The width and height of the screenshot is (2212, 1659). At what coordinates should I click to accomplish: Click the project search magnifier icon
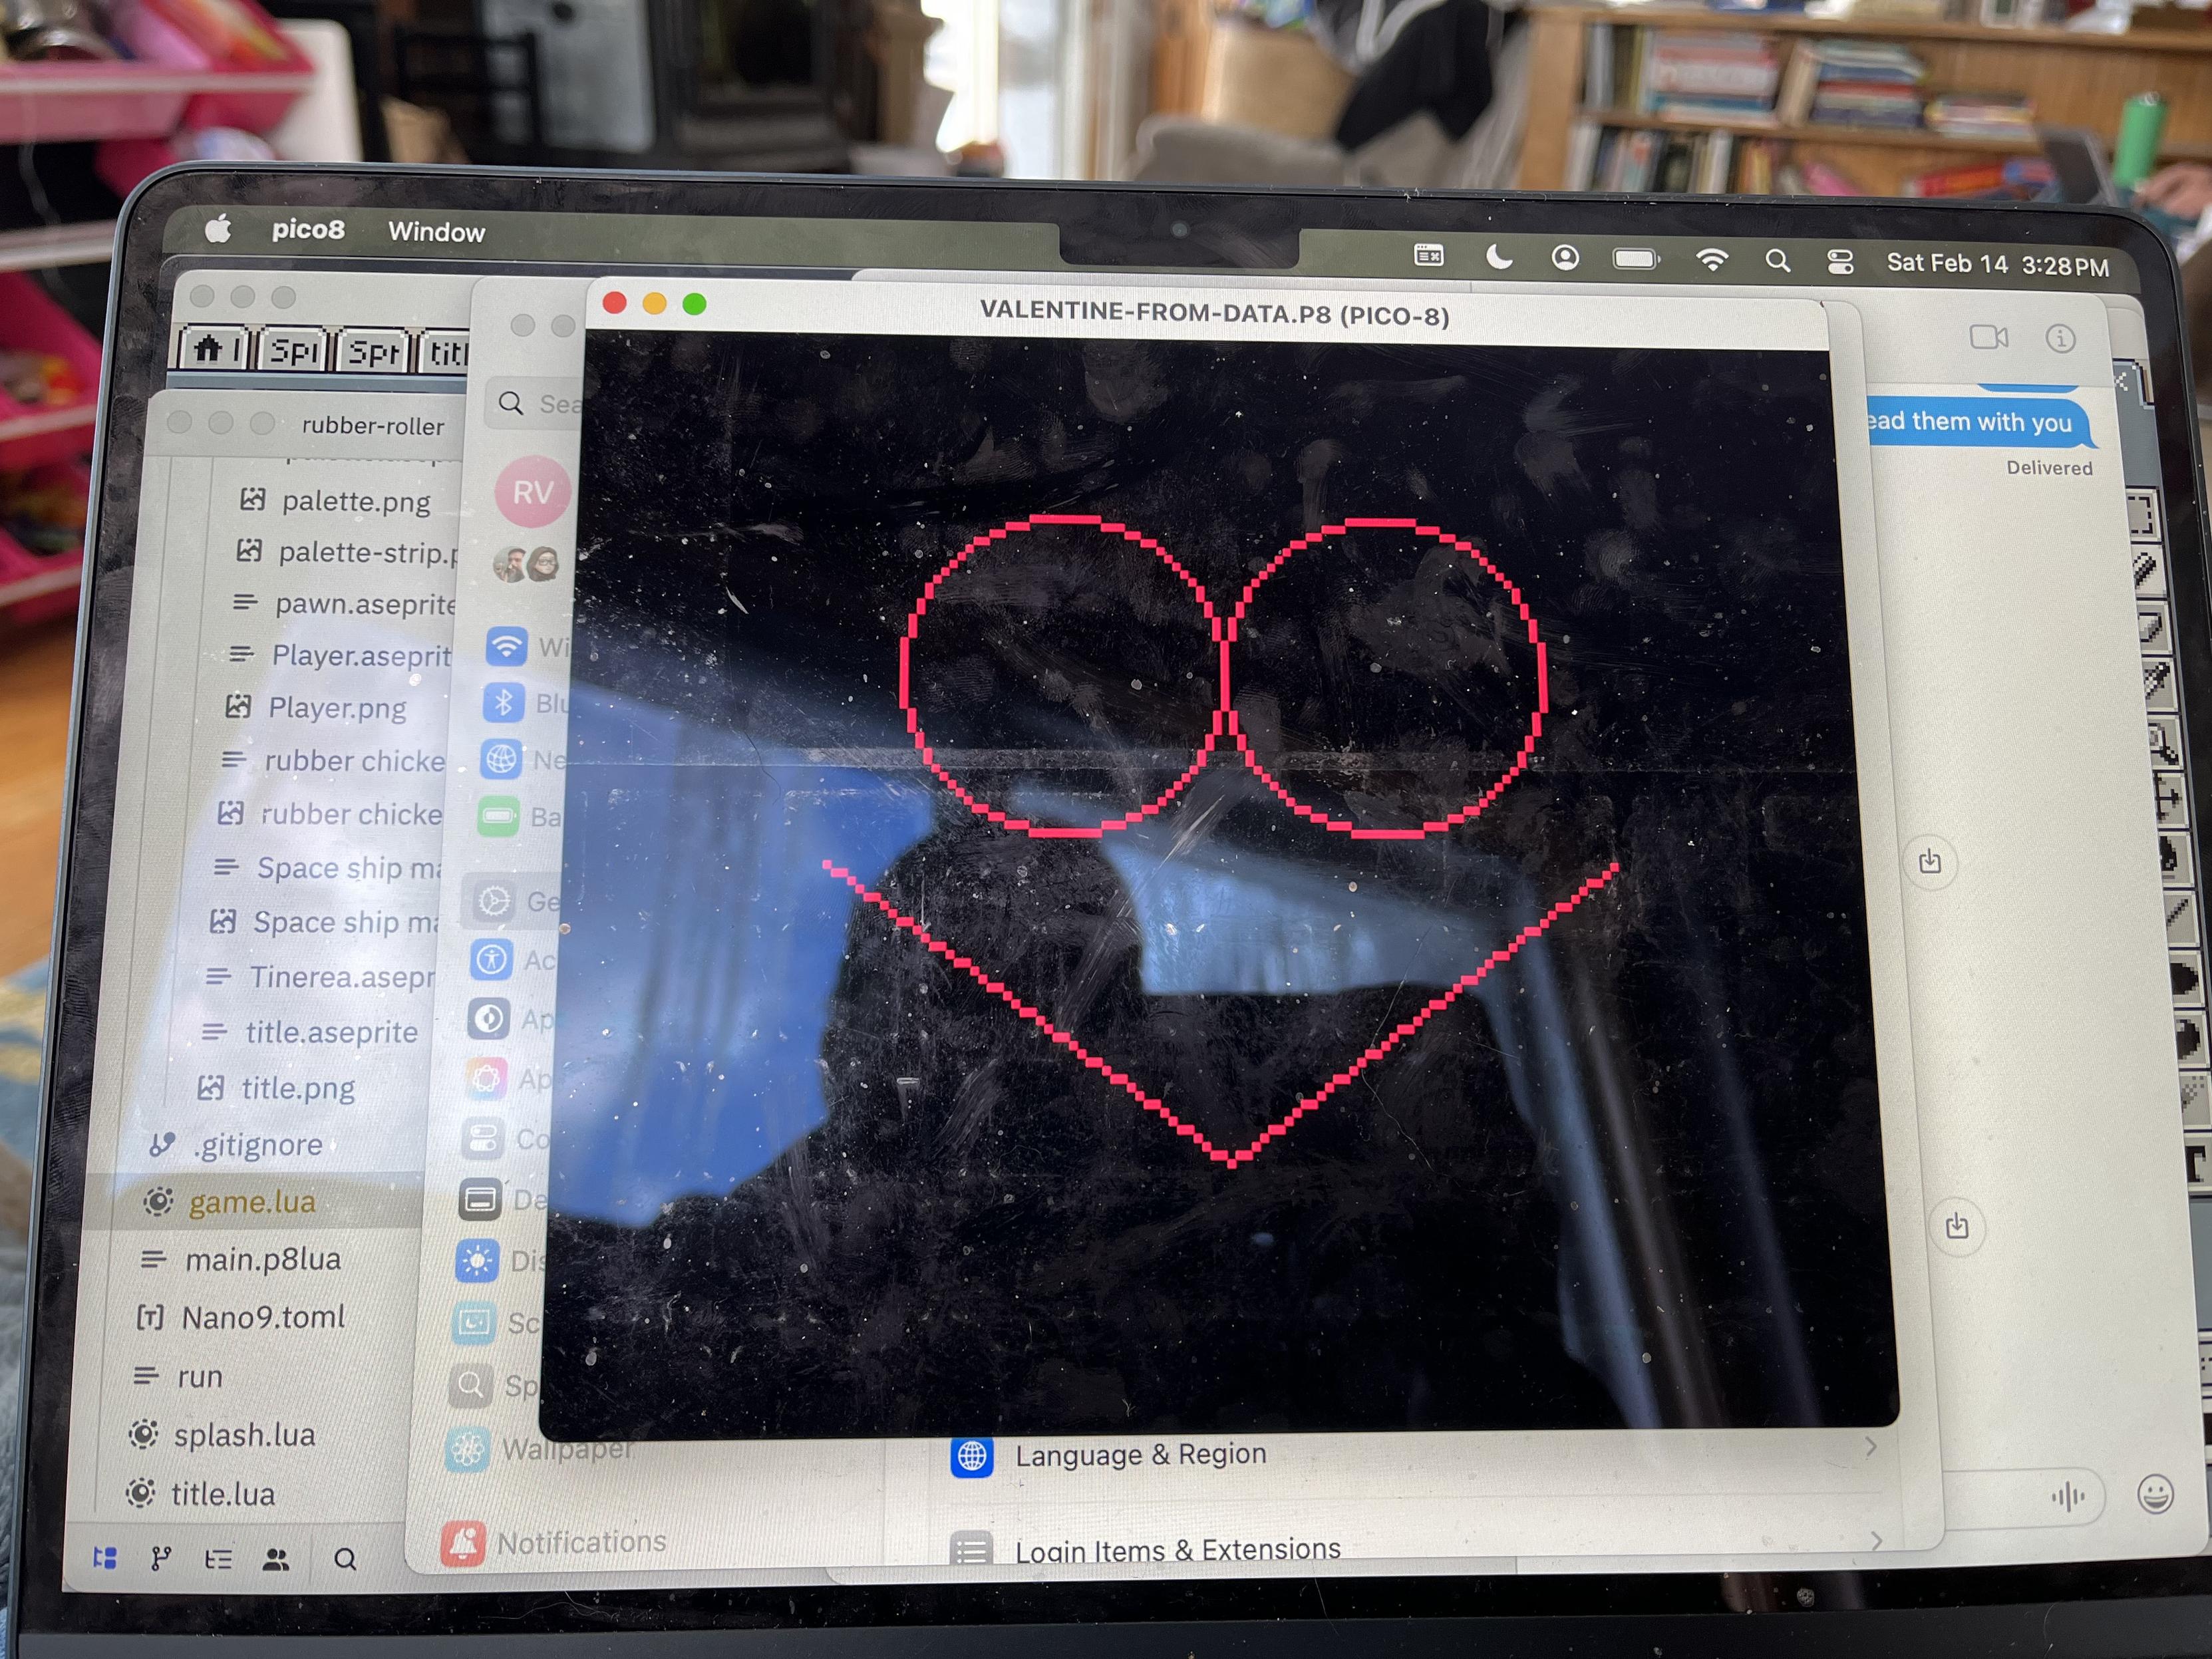(x=345, y=1559)
